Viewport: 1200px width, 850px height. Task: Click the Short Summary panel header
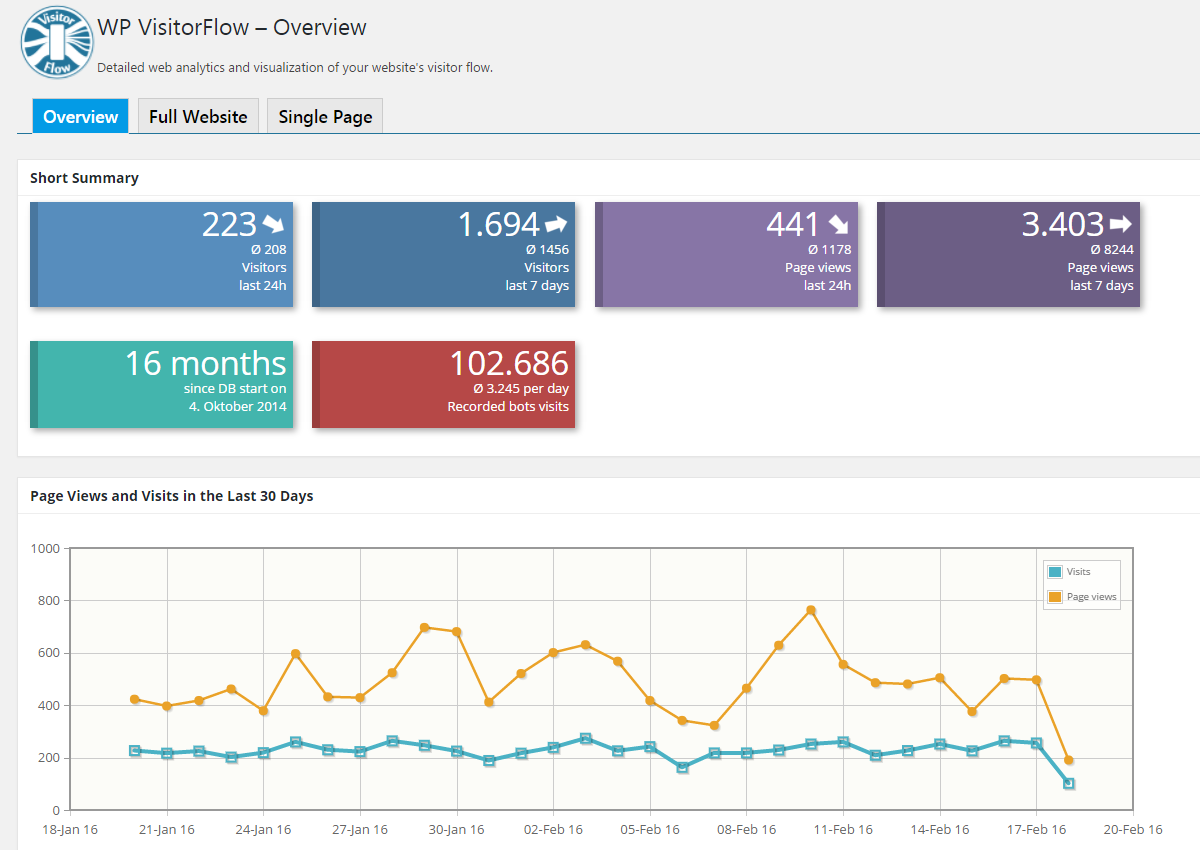(x=84, y=178)
